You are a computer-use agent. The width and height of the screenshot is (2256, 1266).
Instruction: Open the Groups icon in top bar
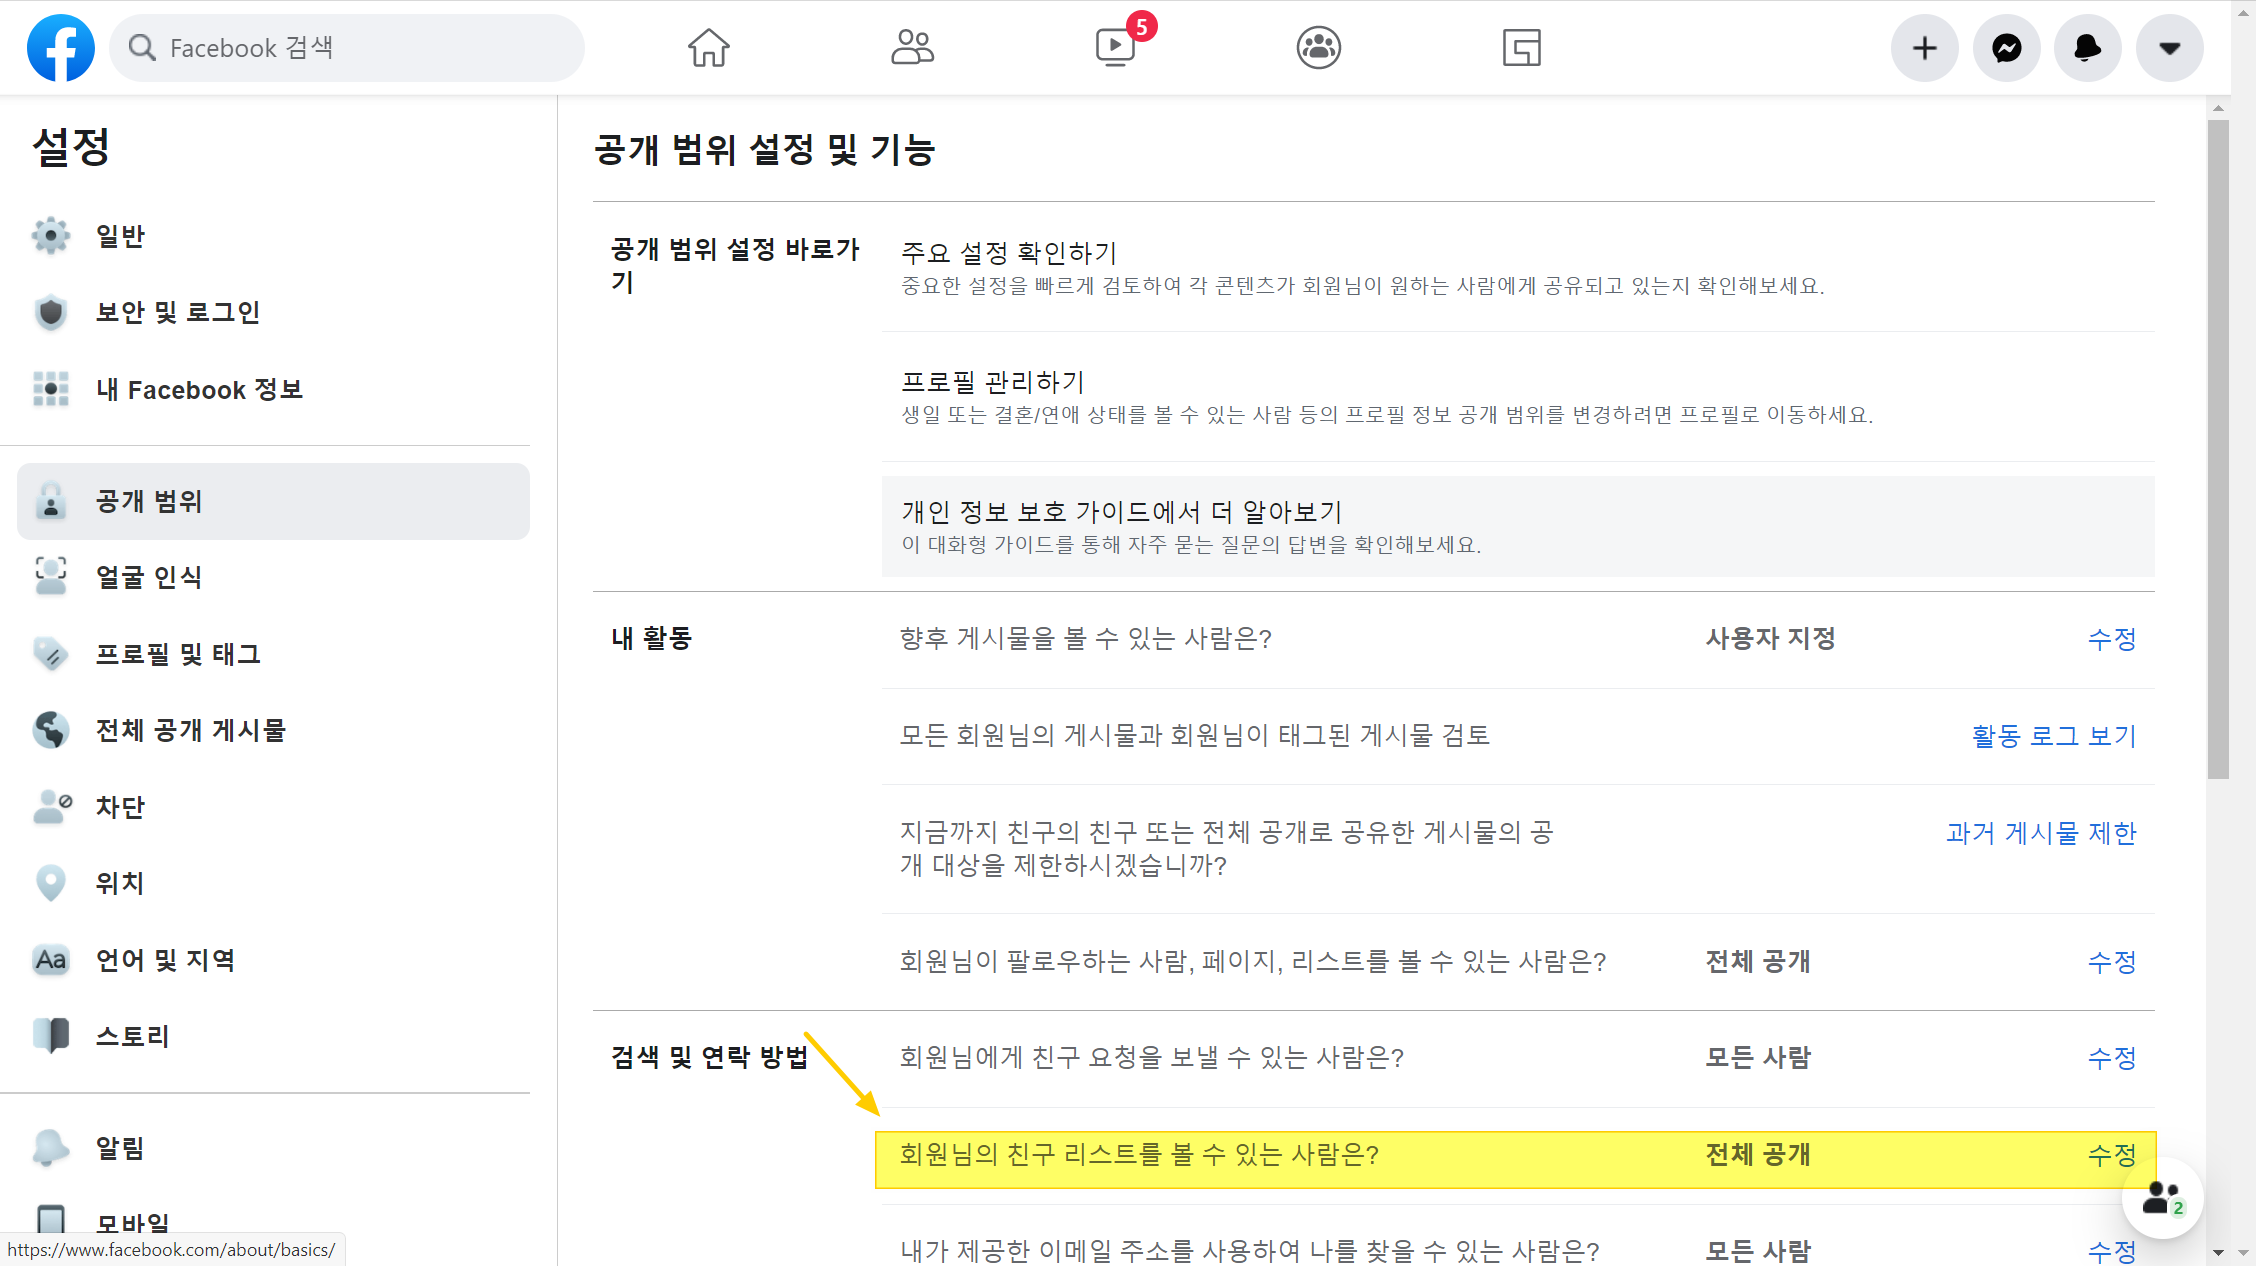coord(1319,48)
